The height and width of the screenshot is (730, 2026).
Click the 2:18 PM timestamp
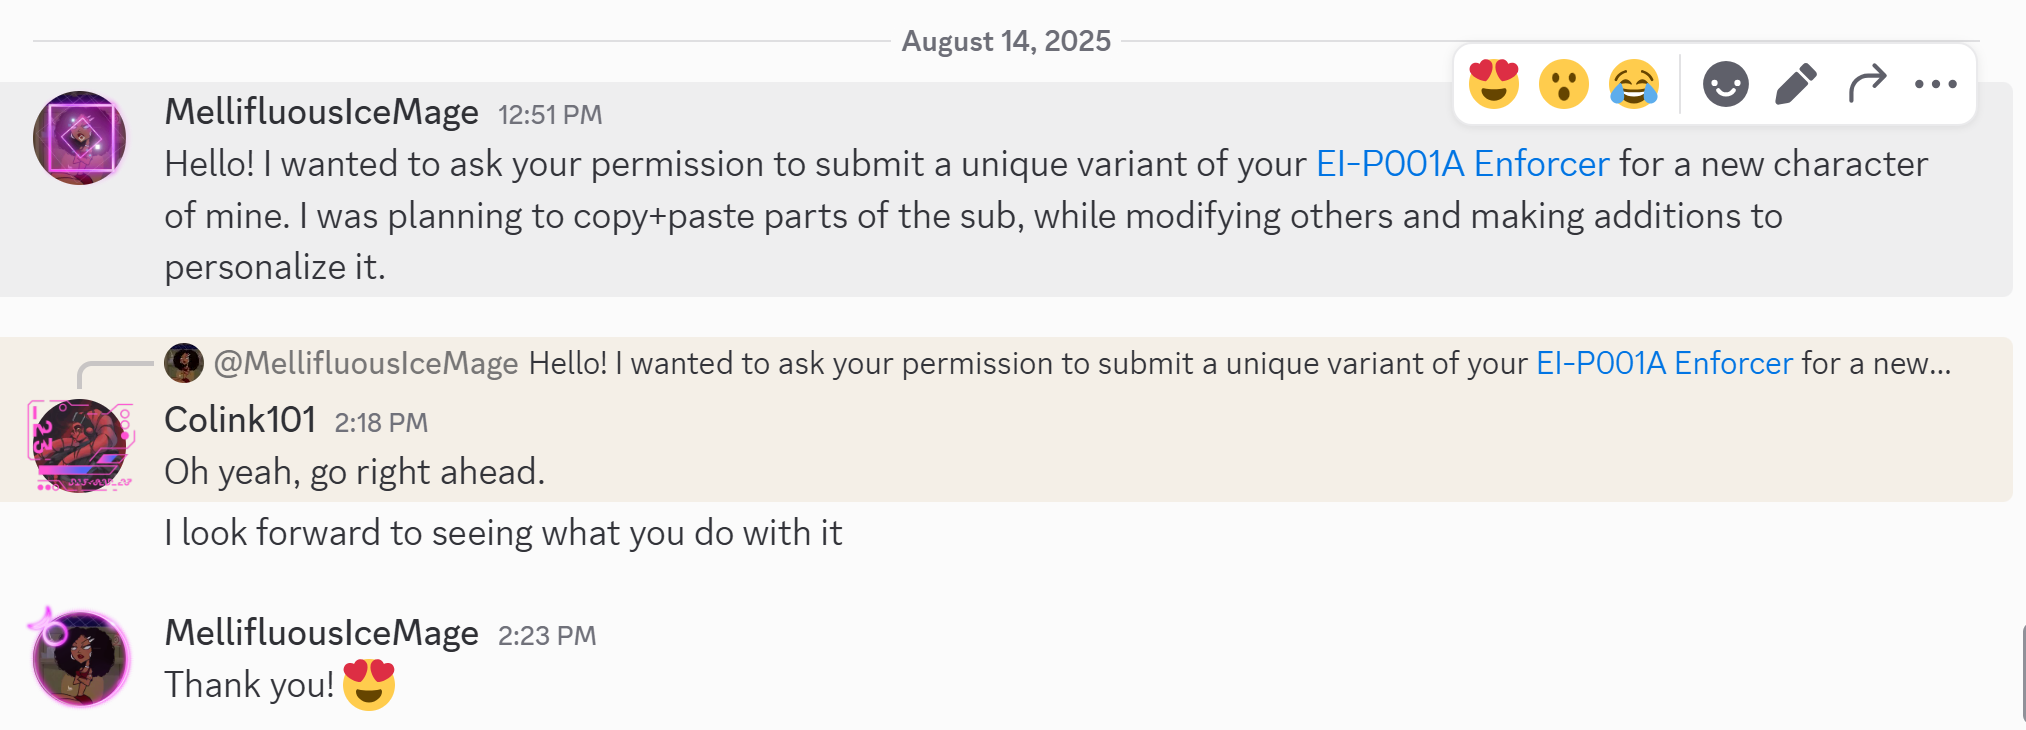381,423
